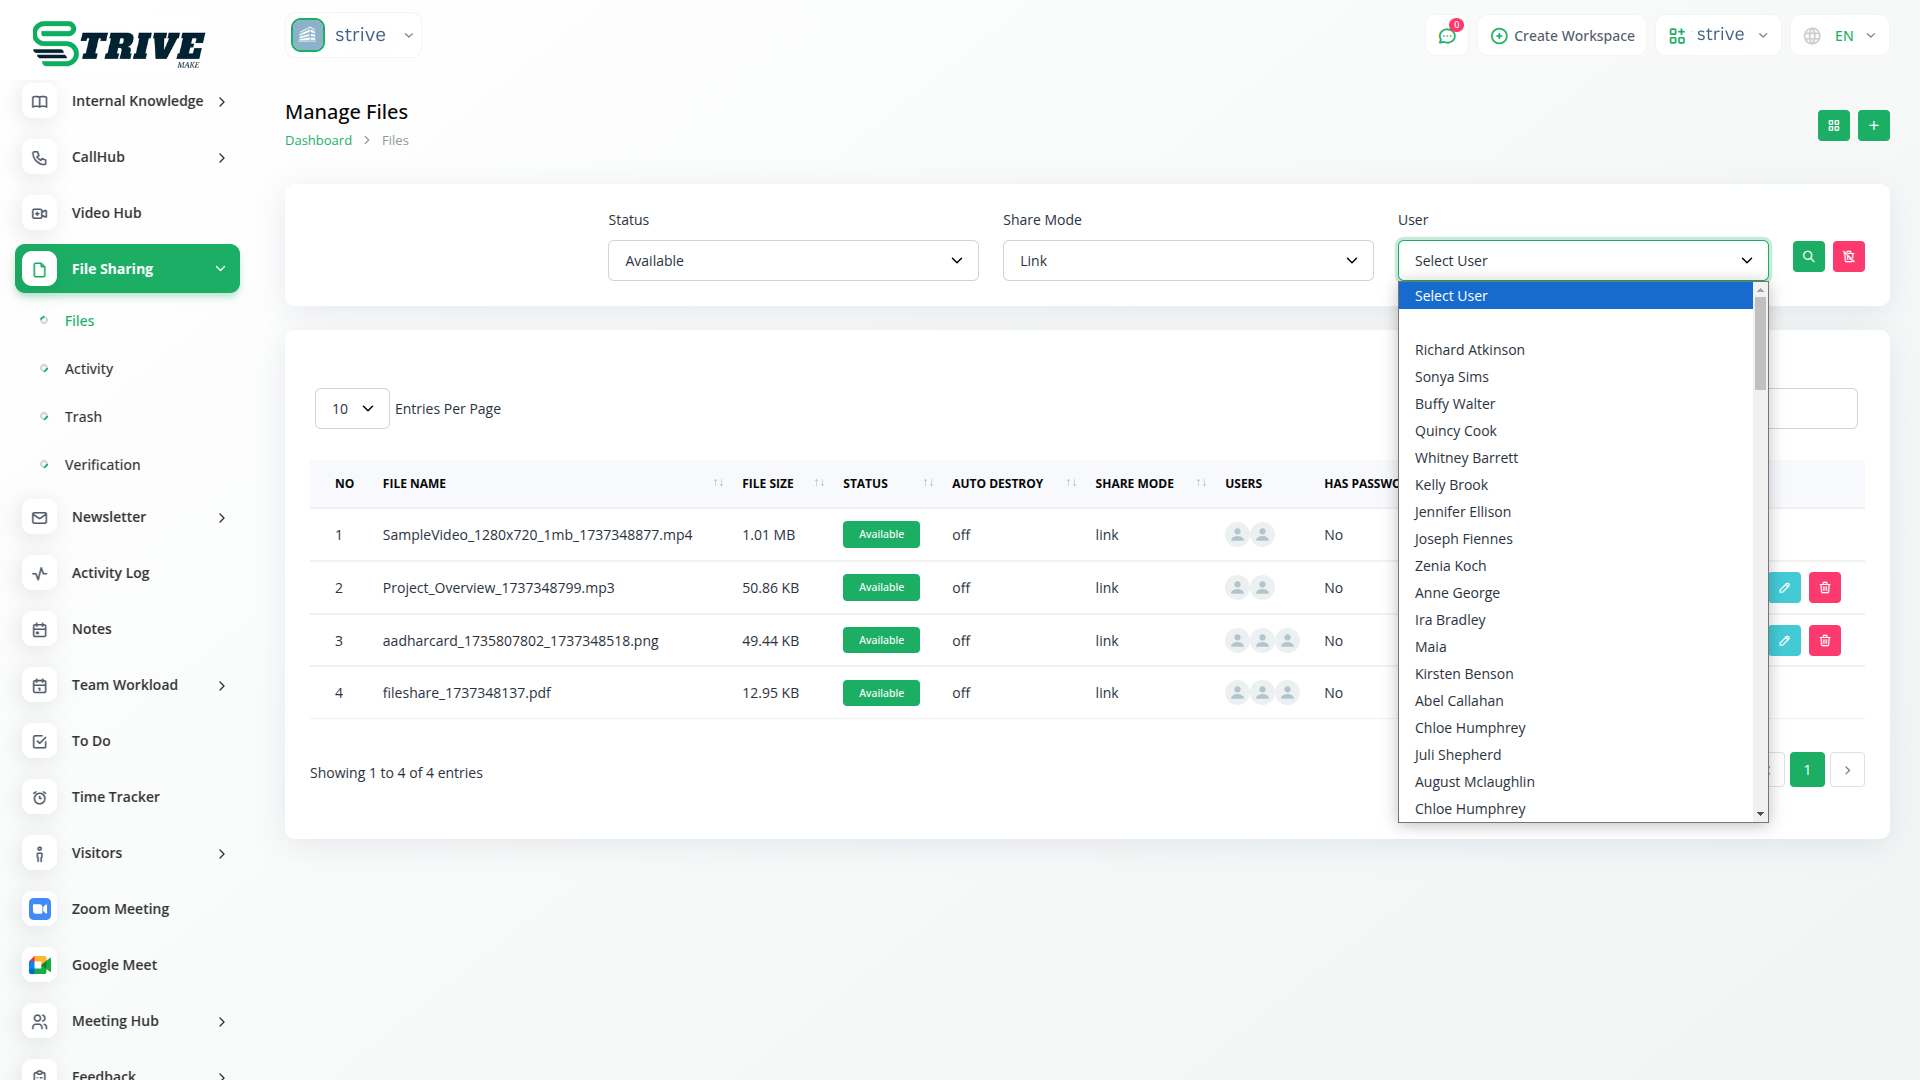Open the Share Mode dropdown
This screenshot has height=1080, width=1920.
point(1187,261)
